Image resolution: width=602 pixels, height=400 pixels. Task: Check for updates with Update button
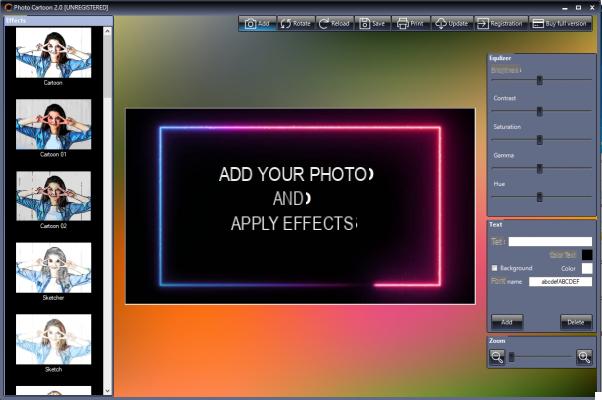[452, 24]
